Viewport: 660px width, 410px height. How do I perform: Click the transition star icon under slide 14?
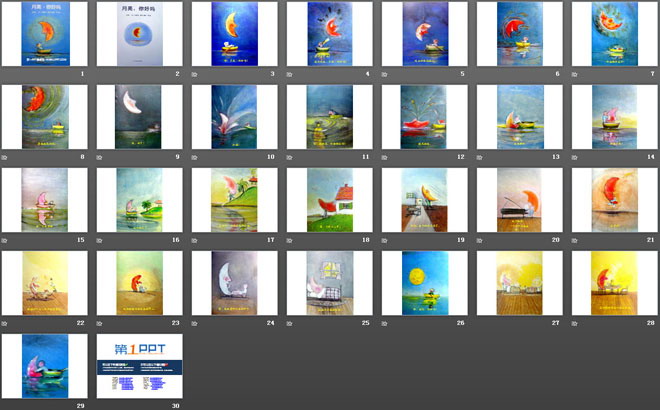click(x=575, y=157)
